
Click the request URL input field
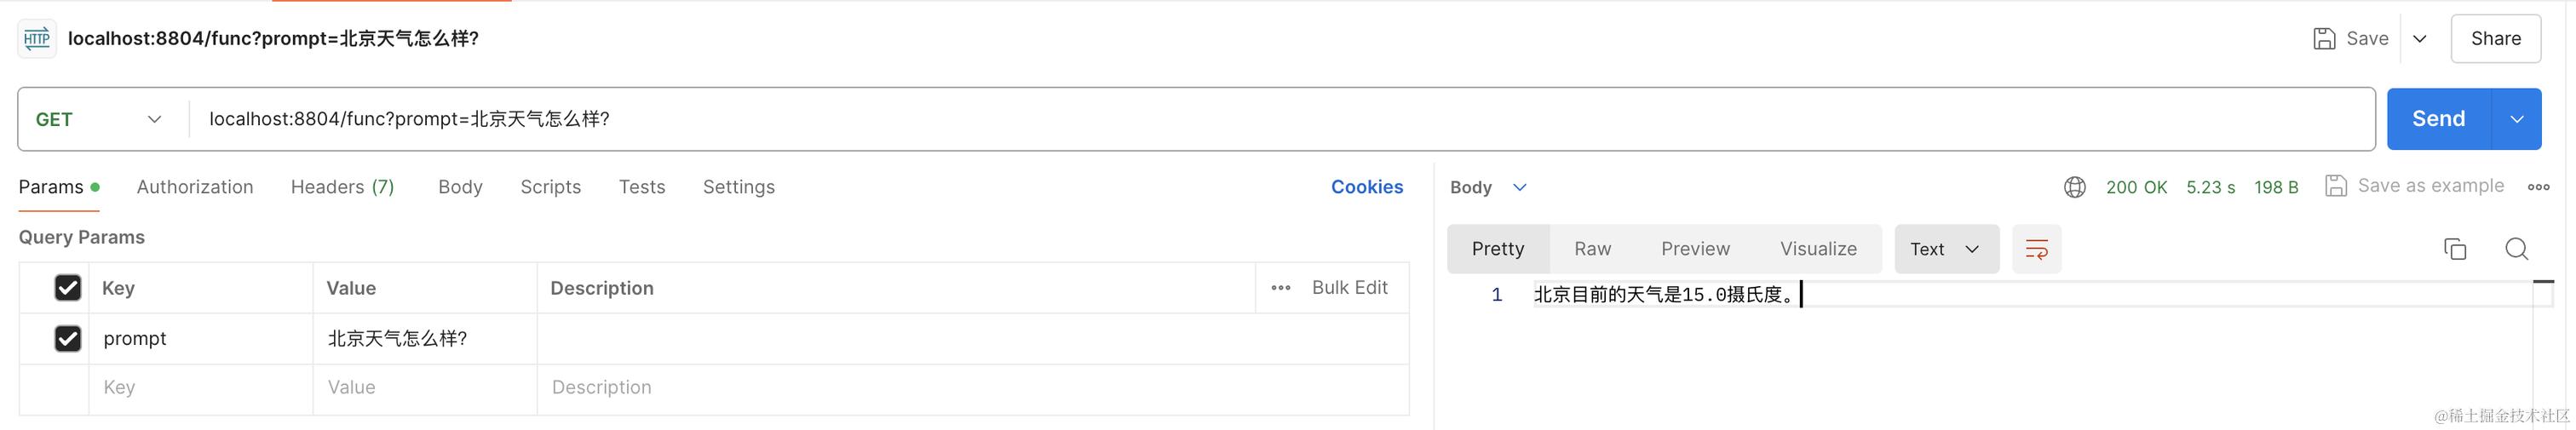(x=1200, y=119)
